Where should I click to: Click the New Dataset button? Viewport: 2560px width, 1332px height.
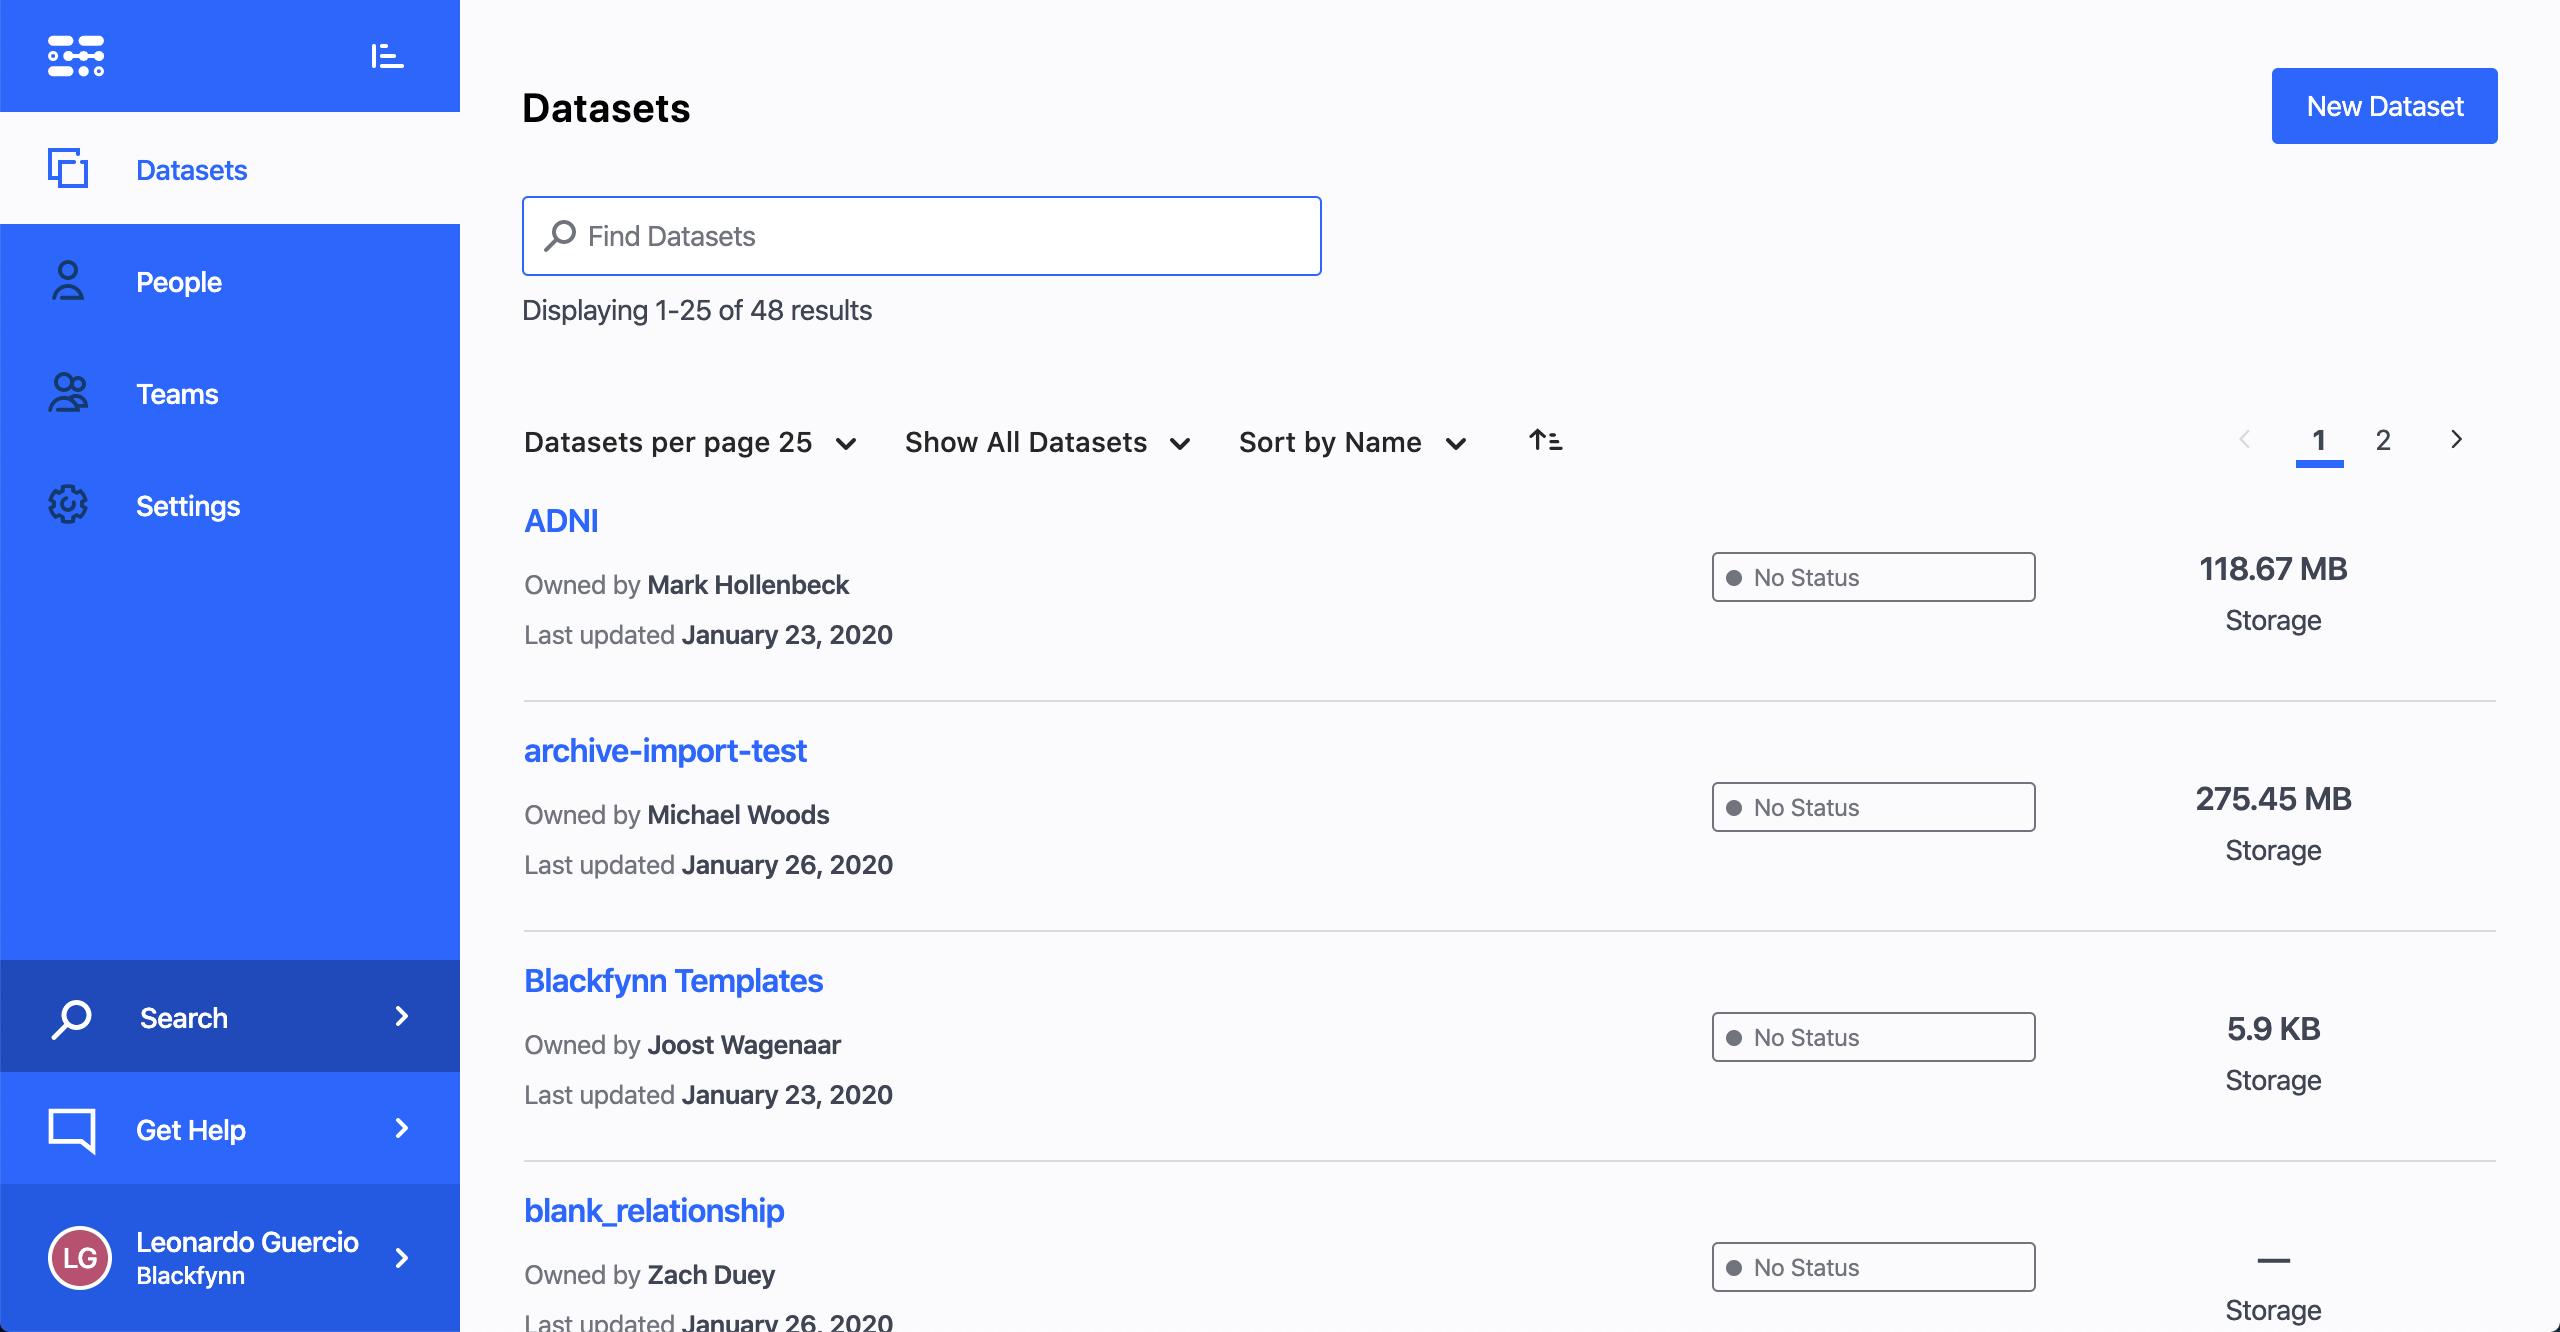[x=2384, y=106]
